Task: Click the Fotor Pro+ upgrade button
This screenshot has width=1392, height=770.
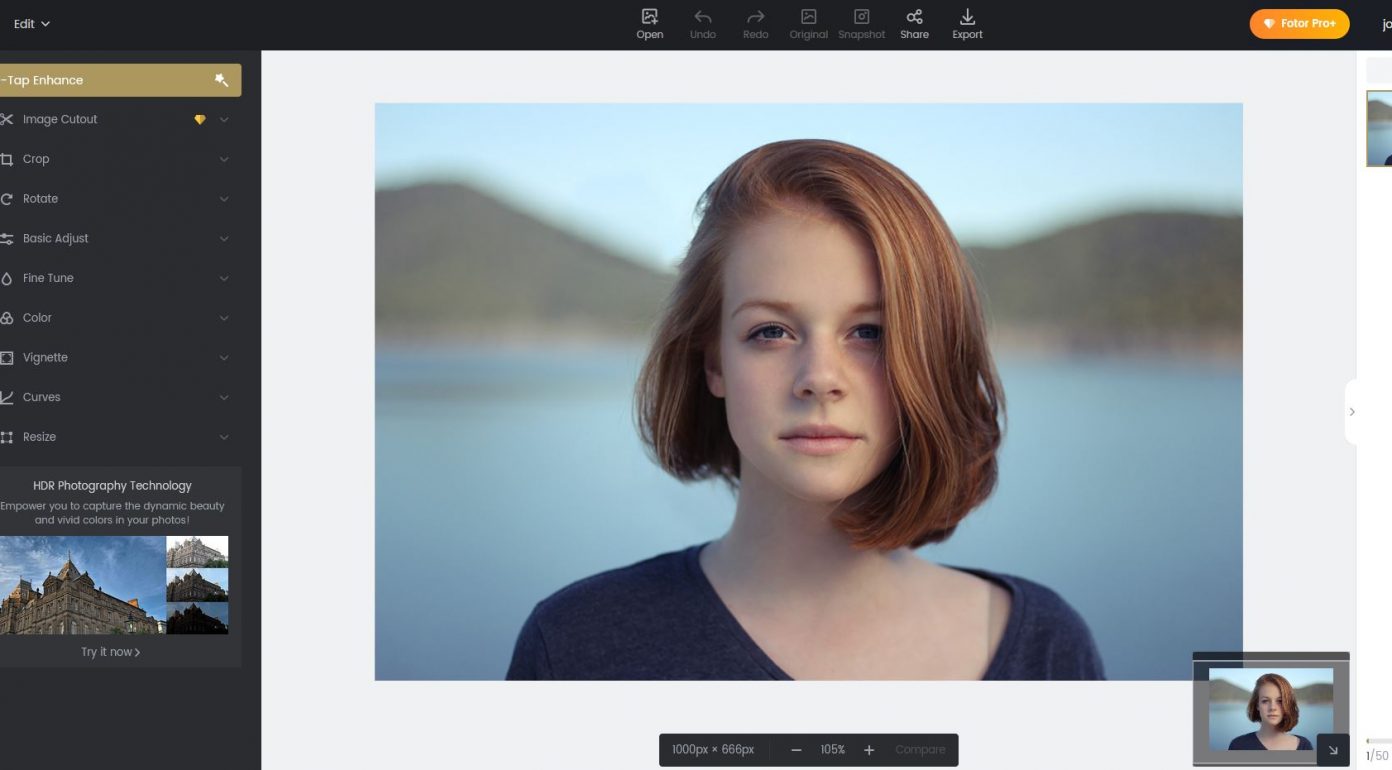Action: pyautogui.click(x=1299, y=23)
